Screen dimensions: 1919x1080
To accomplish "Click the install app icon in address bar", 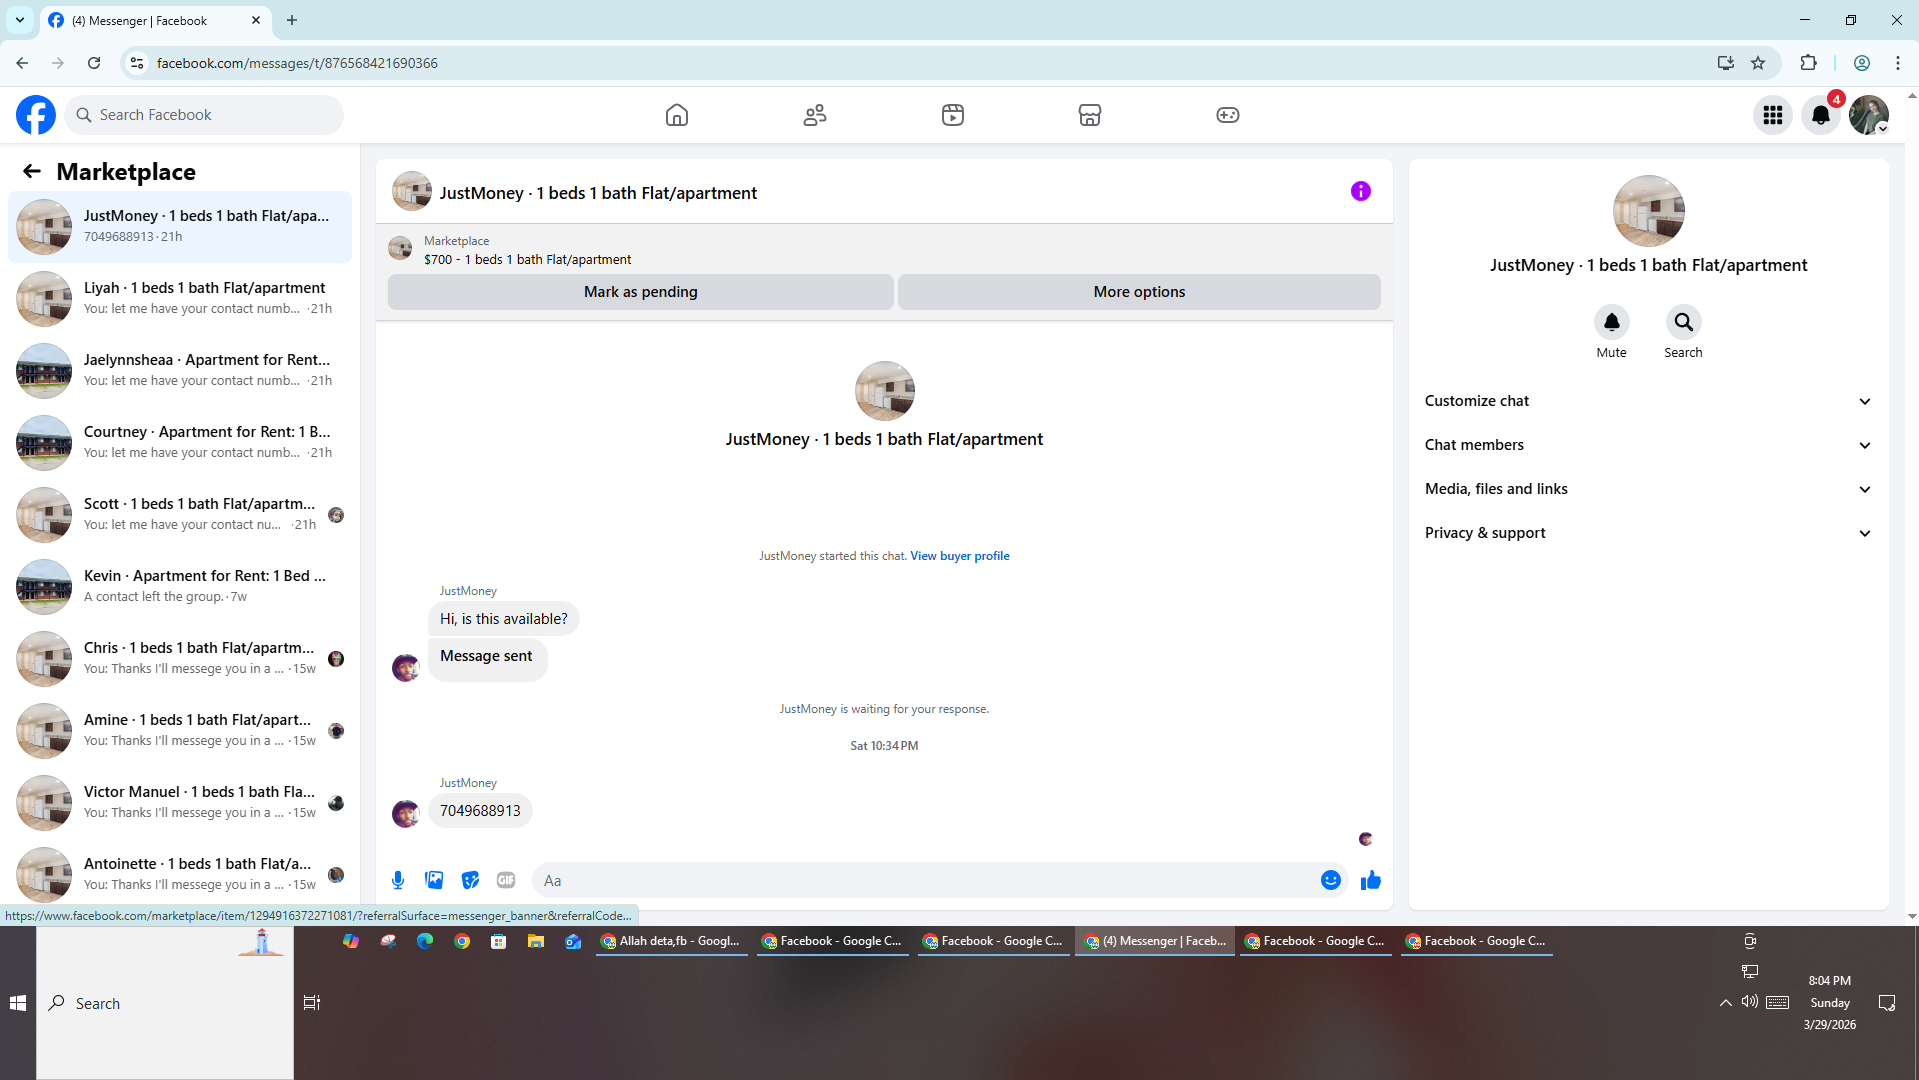I will click(1726, 63).
